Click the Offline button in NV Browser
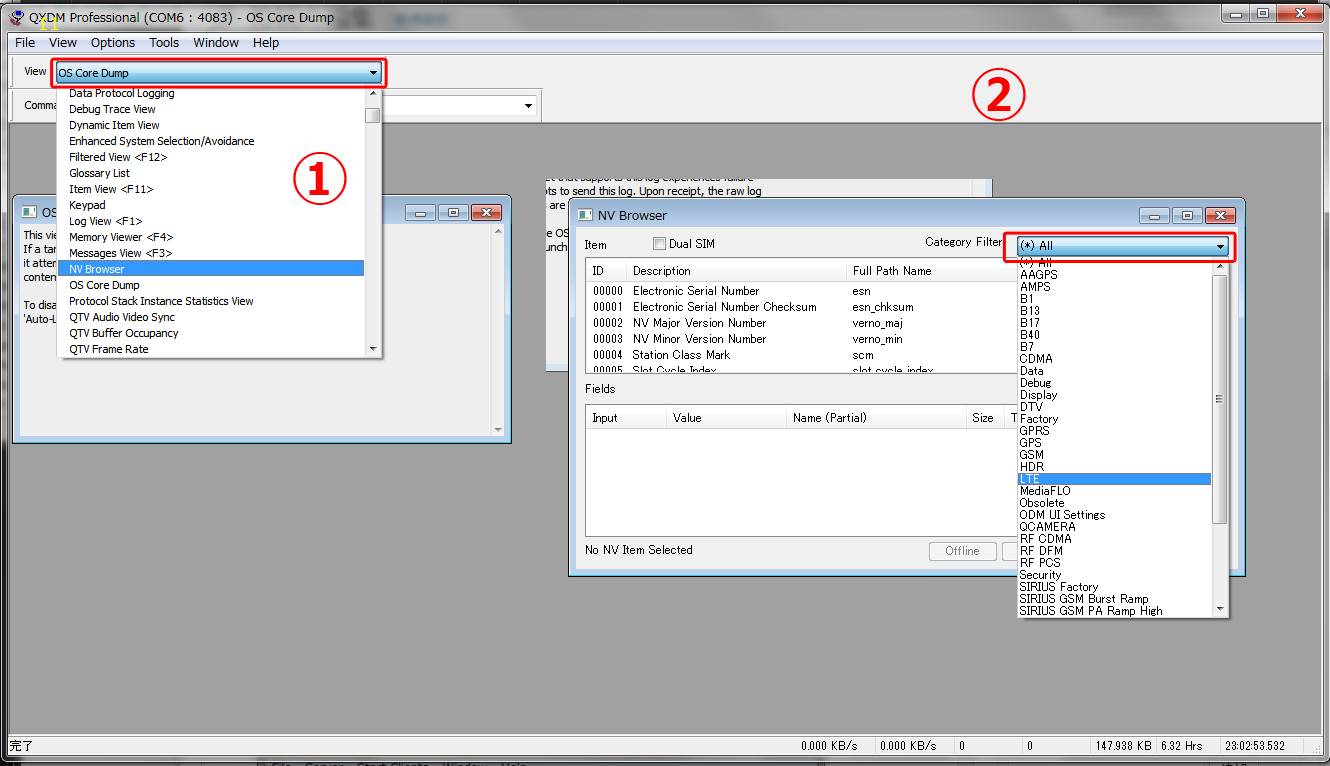 [x=962, y=551]
